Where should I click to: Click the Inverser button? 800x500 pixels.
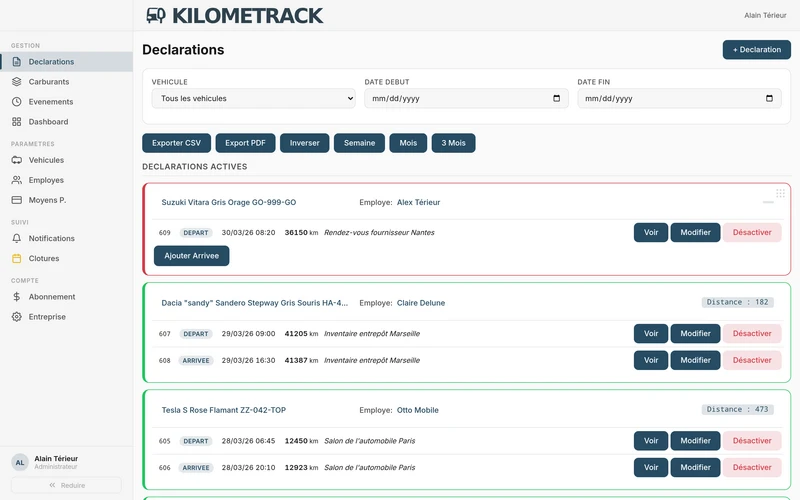(x=305, y=143)
